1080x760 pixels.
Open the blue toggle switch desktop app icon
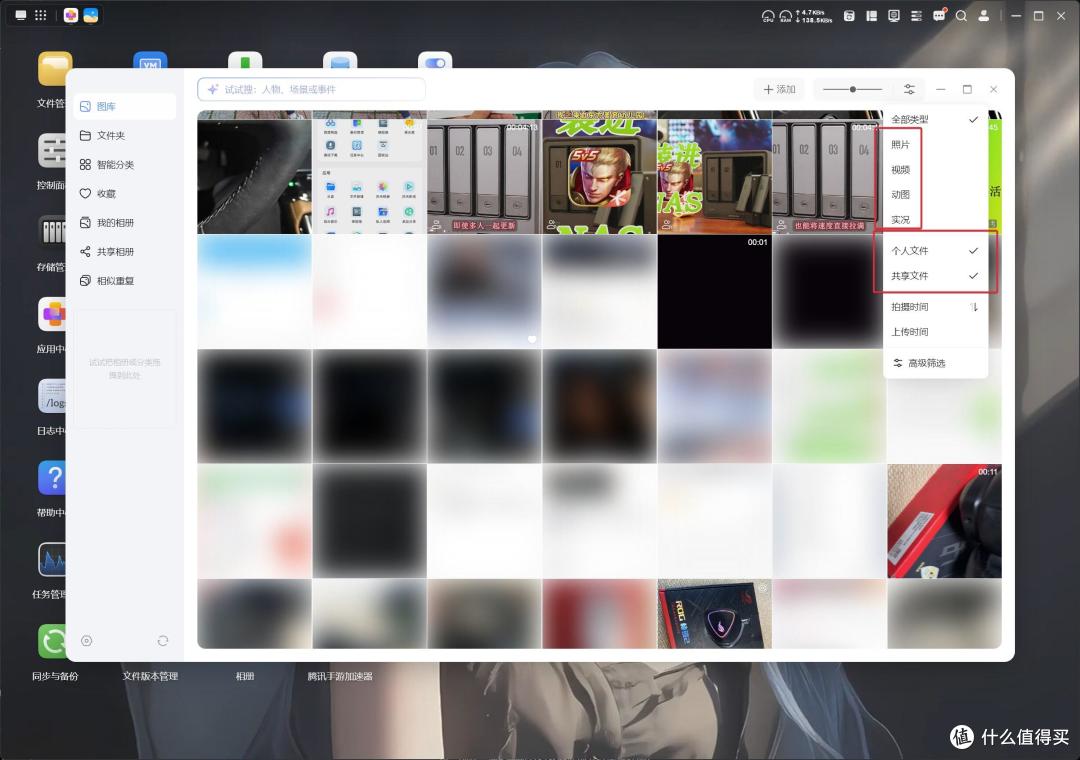[435, 60]
